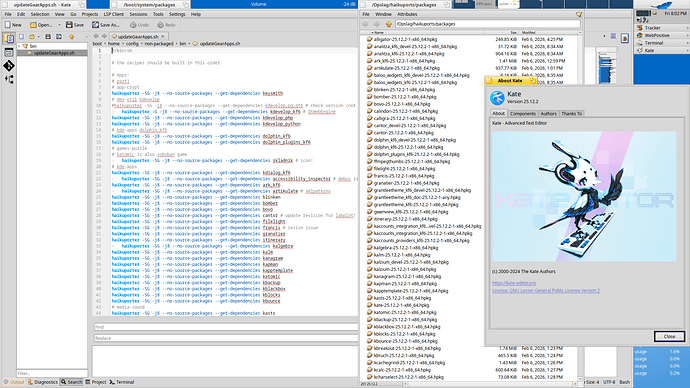690x388 pixels.
Task: Toggle the Diagnostics bottom panel
Action: 43,382
